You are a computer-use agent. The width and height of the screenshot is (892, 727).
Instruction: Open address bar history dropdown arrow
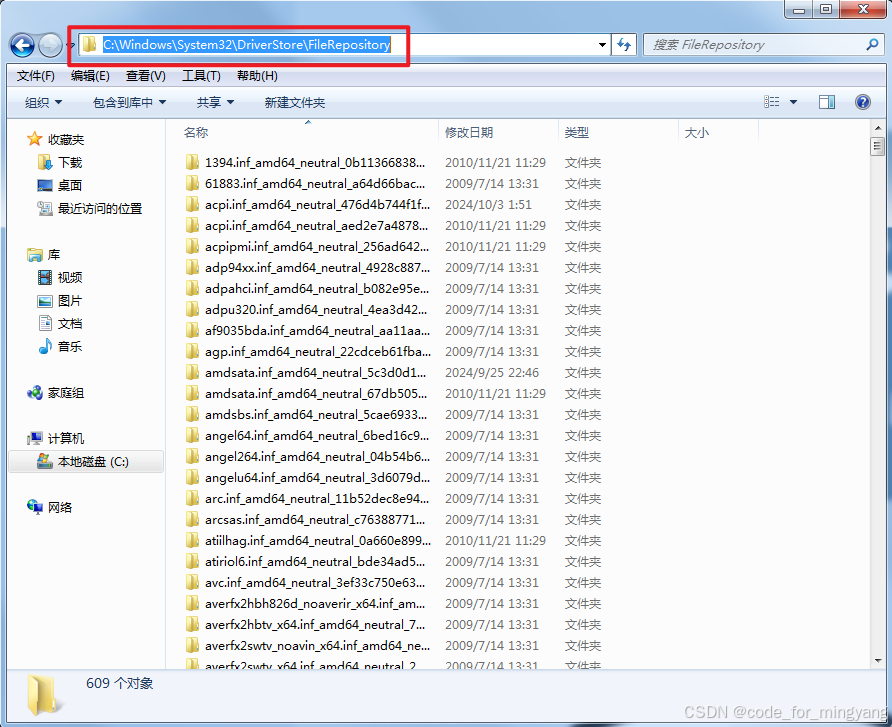602,45
